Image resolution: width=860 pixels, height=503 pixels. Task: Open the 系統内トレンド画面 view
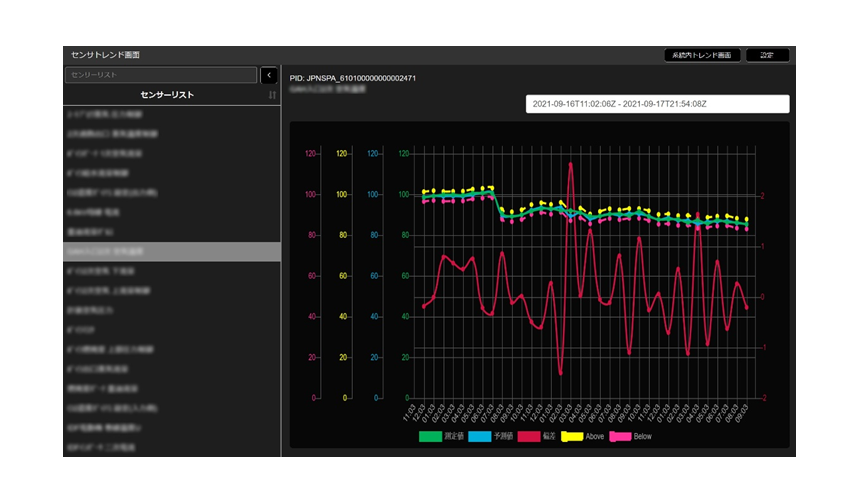point(702,55)
